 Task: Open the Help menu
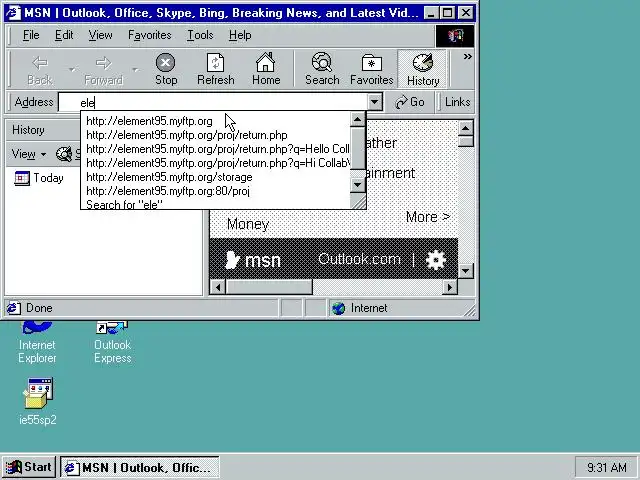240,36
